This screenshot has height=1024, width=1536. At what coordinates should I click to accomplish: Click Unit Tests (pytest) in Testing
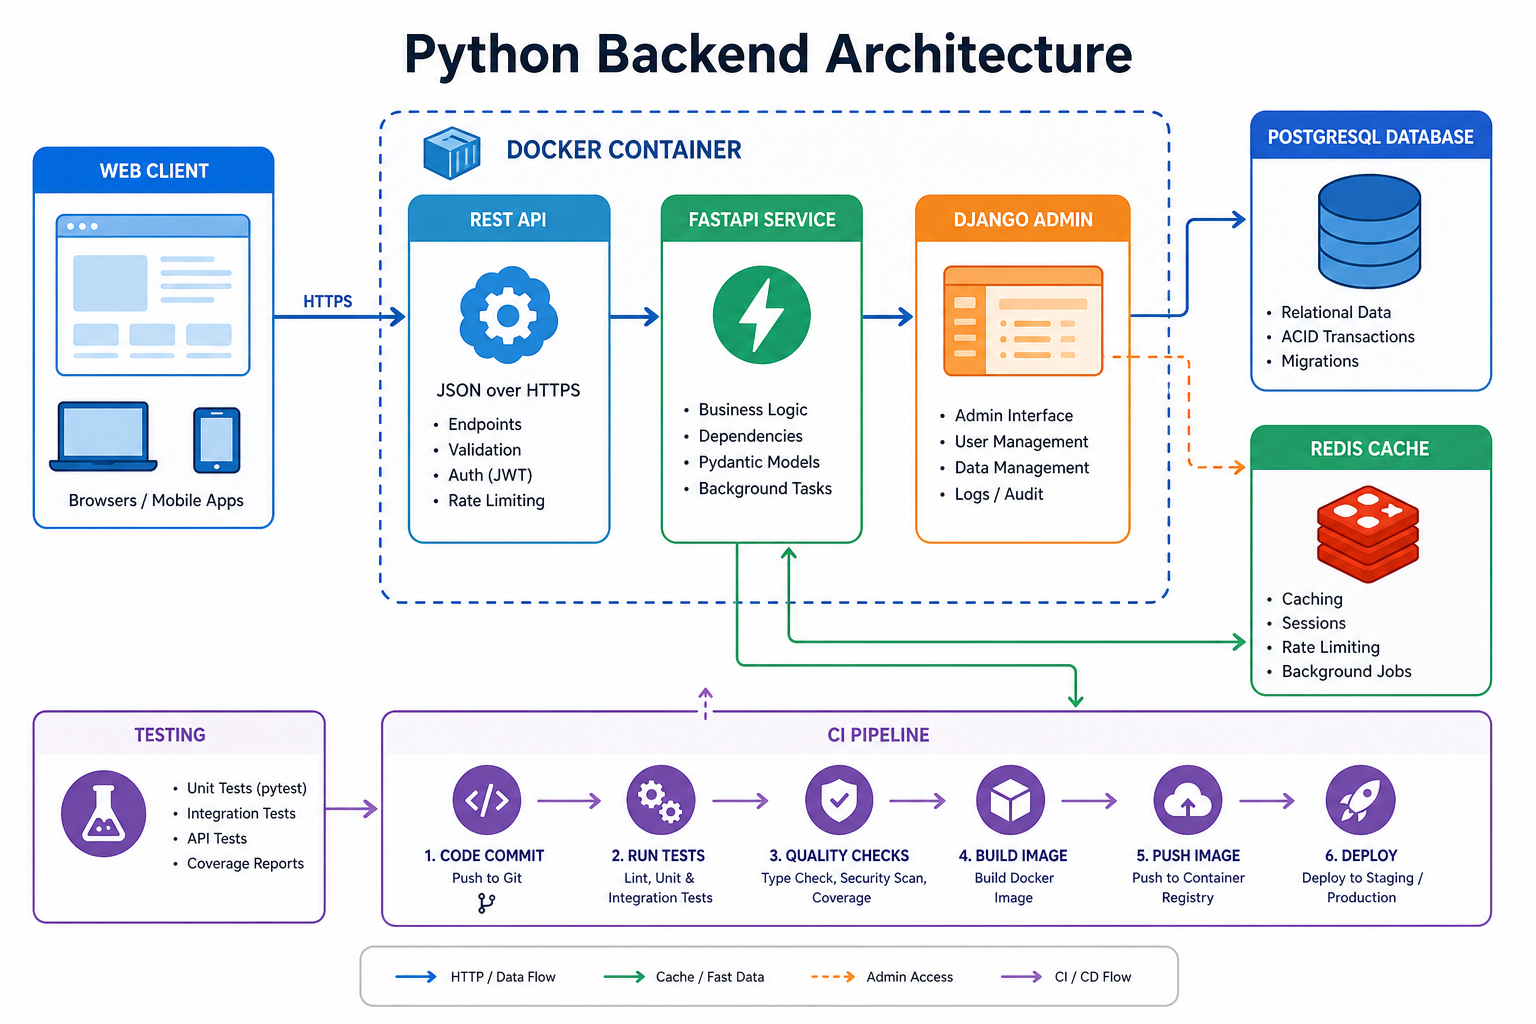point(246,788)
